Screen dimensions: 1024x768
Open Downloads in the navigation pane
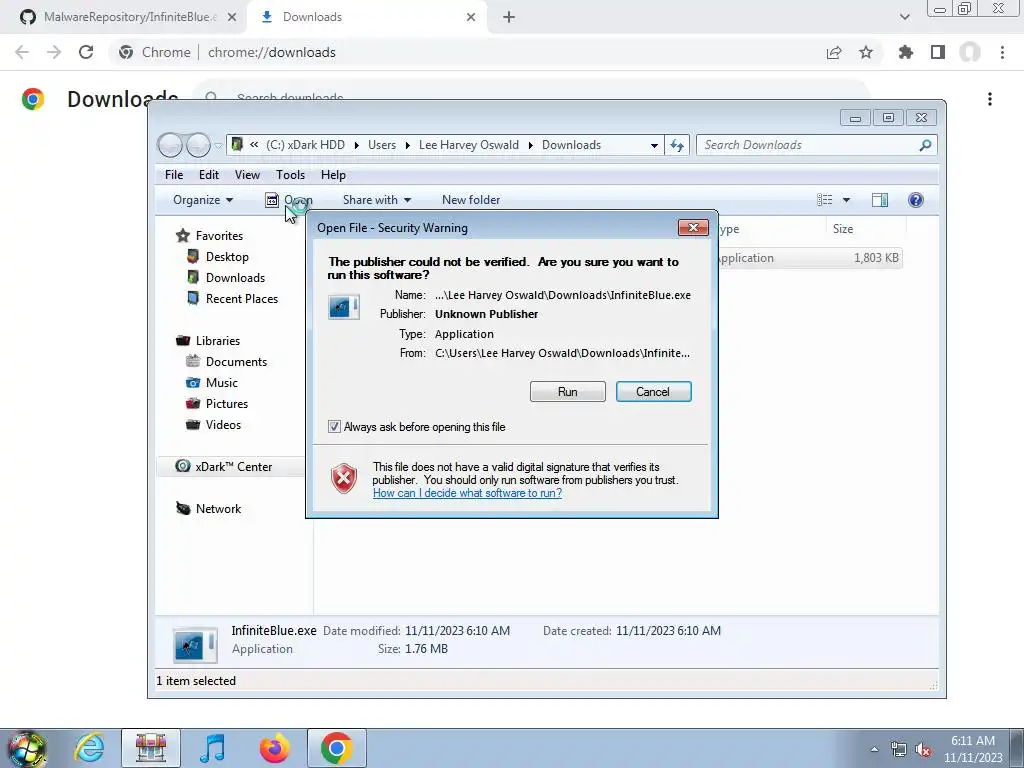pos(235,278)
